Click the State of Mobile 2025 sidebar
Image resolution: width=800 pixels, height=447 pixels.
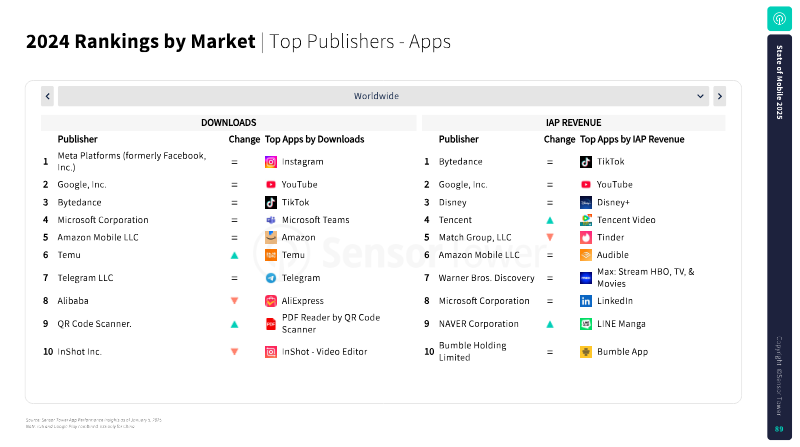pos(779,237)
